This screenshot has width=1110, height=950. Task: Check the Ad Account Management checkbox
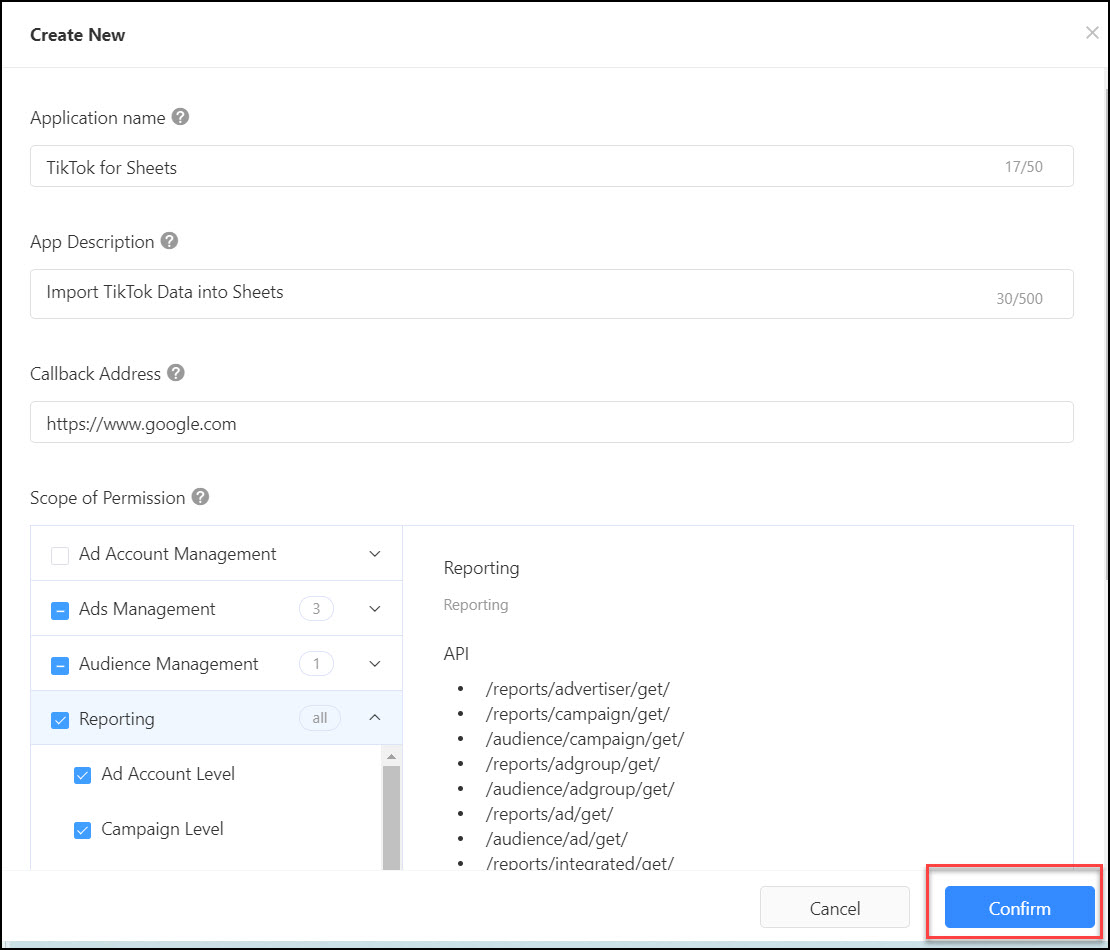click(60, 555)
